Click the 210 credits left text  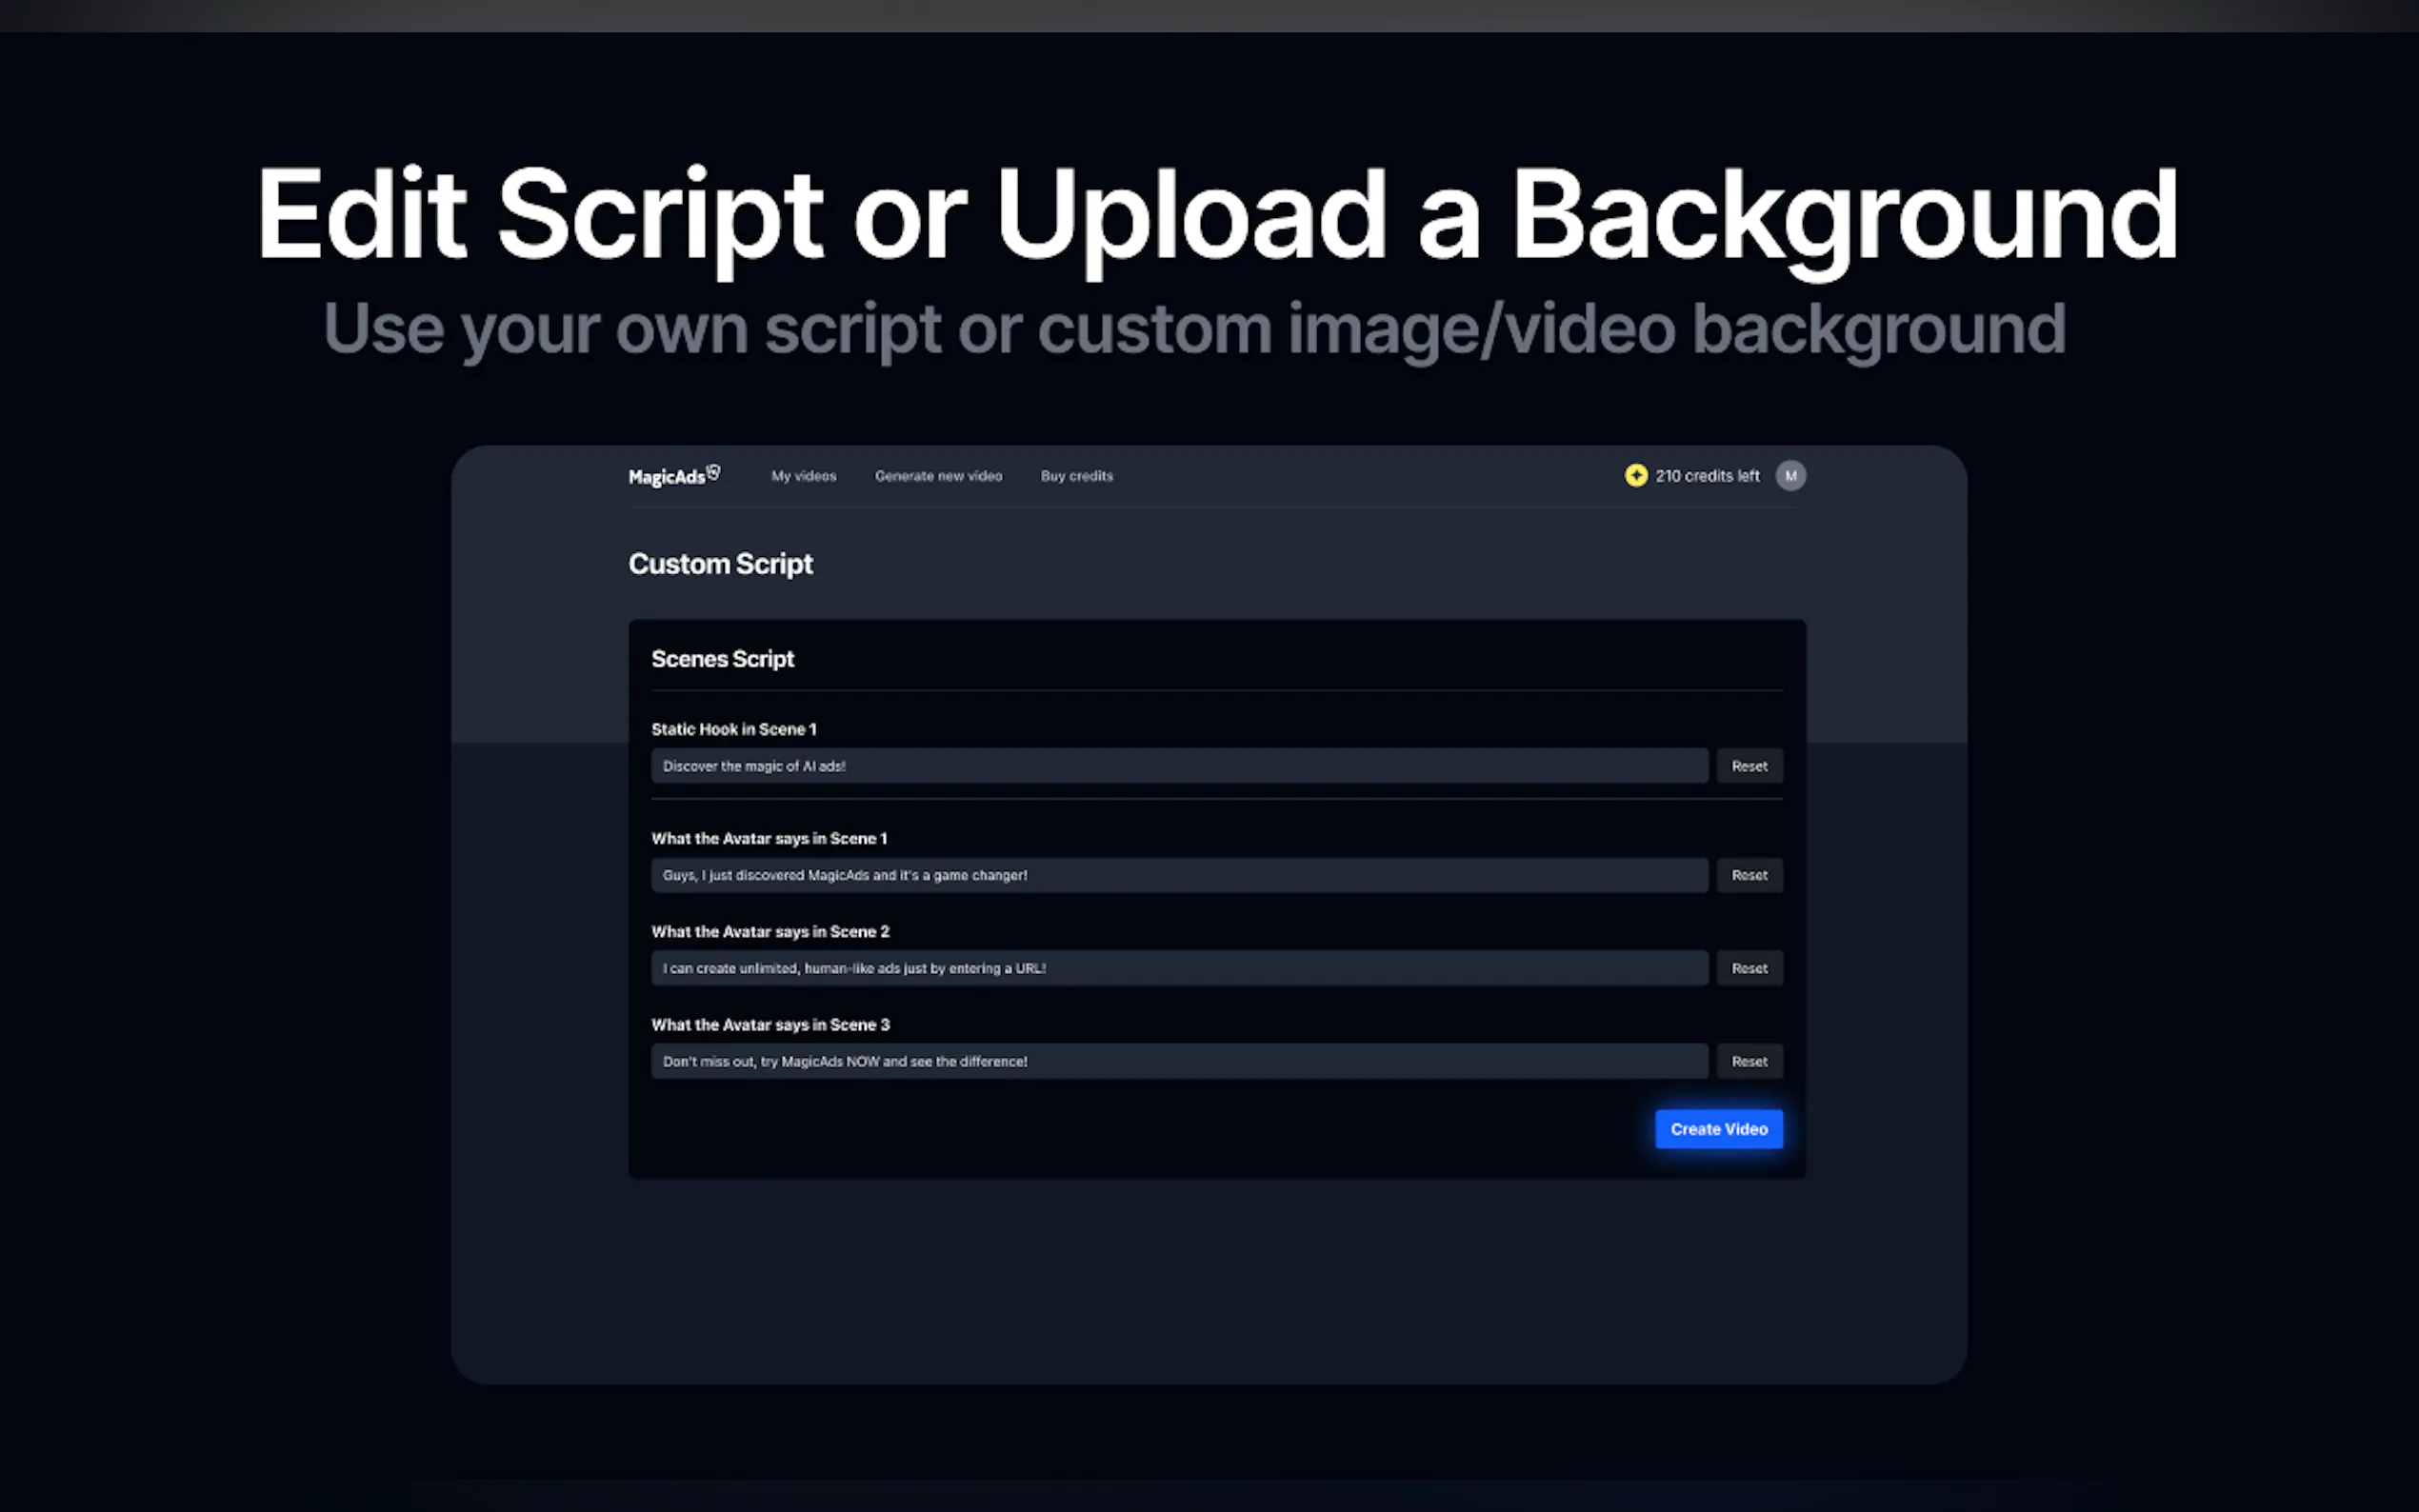pos(1706,476)
